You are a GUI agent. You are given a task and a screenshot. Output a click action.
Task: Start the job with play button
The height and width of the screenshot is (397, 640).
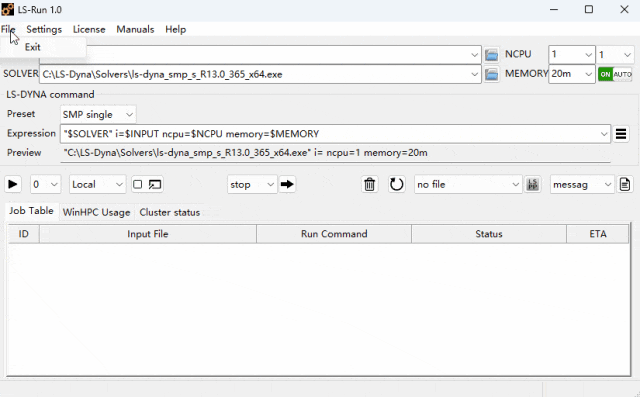(x=13, y=184)
